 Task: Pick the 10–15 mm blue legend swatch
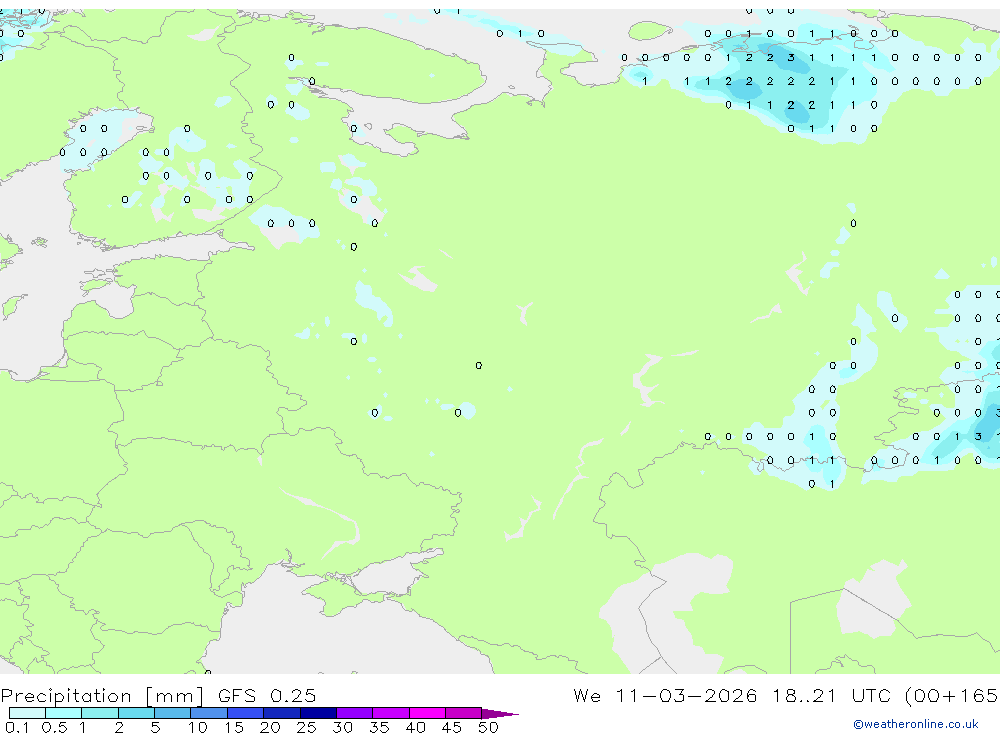point(209,713)
